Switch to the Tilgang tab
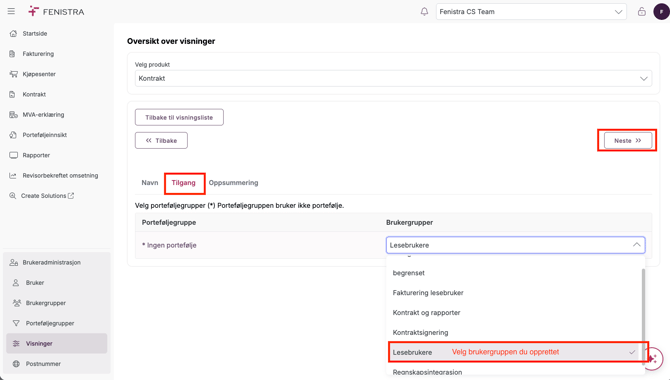This screenshot has height=380, width=670. [x=184, y=183]
